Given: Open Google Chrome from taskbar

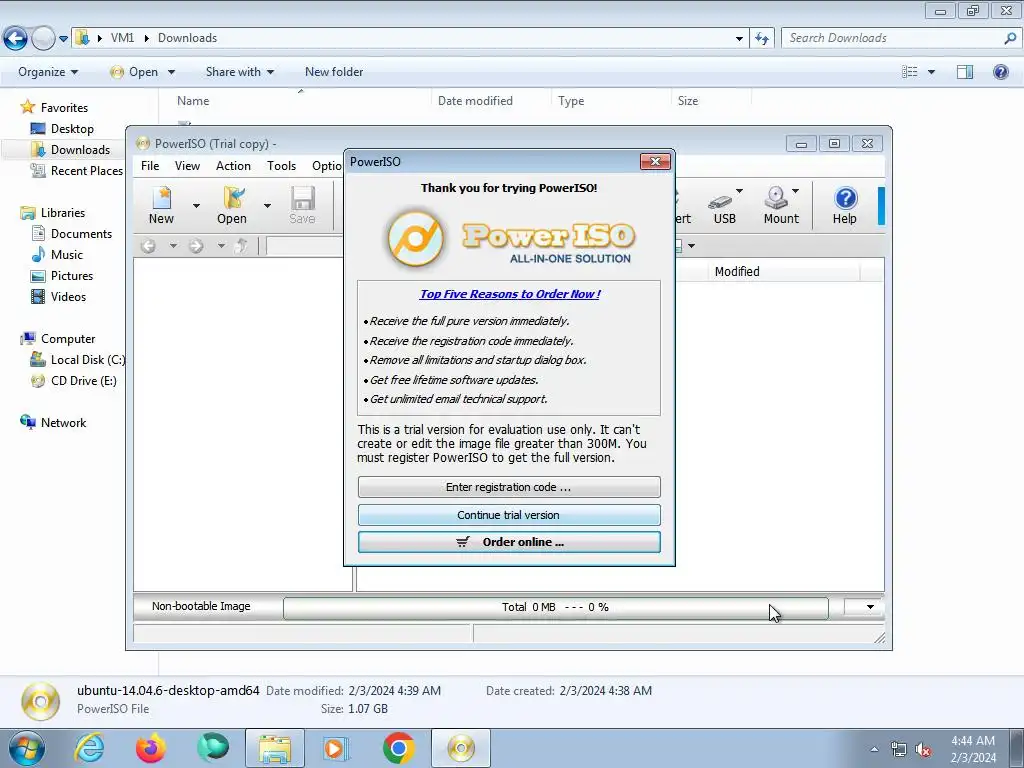Looking at the screenshot, I should coord(399,748).
